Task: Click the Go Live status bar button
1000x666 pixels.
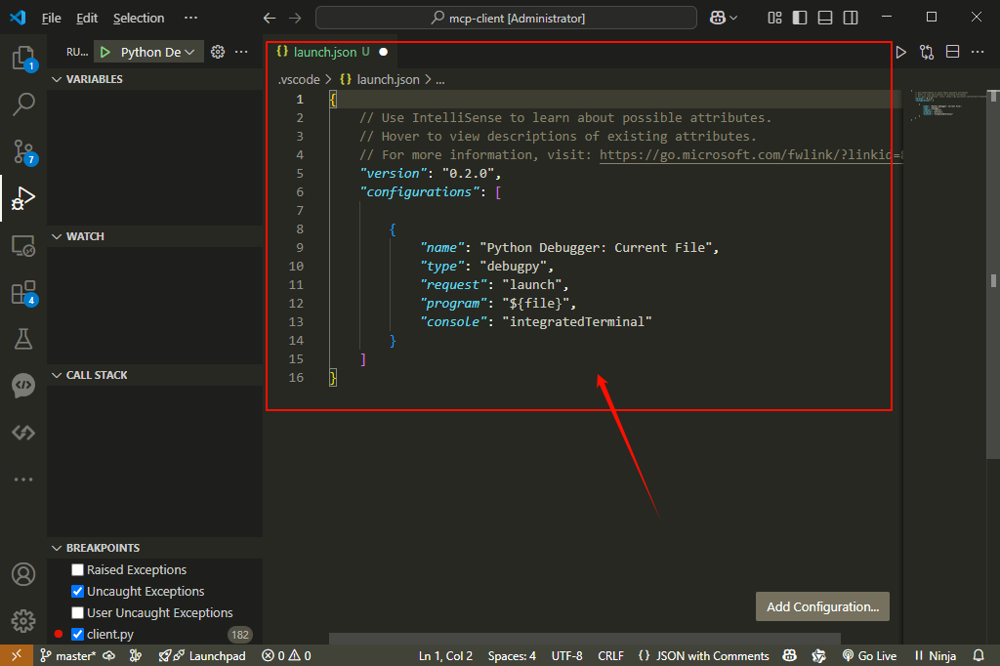Action: [x=869, y=656]
